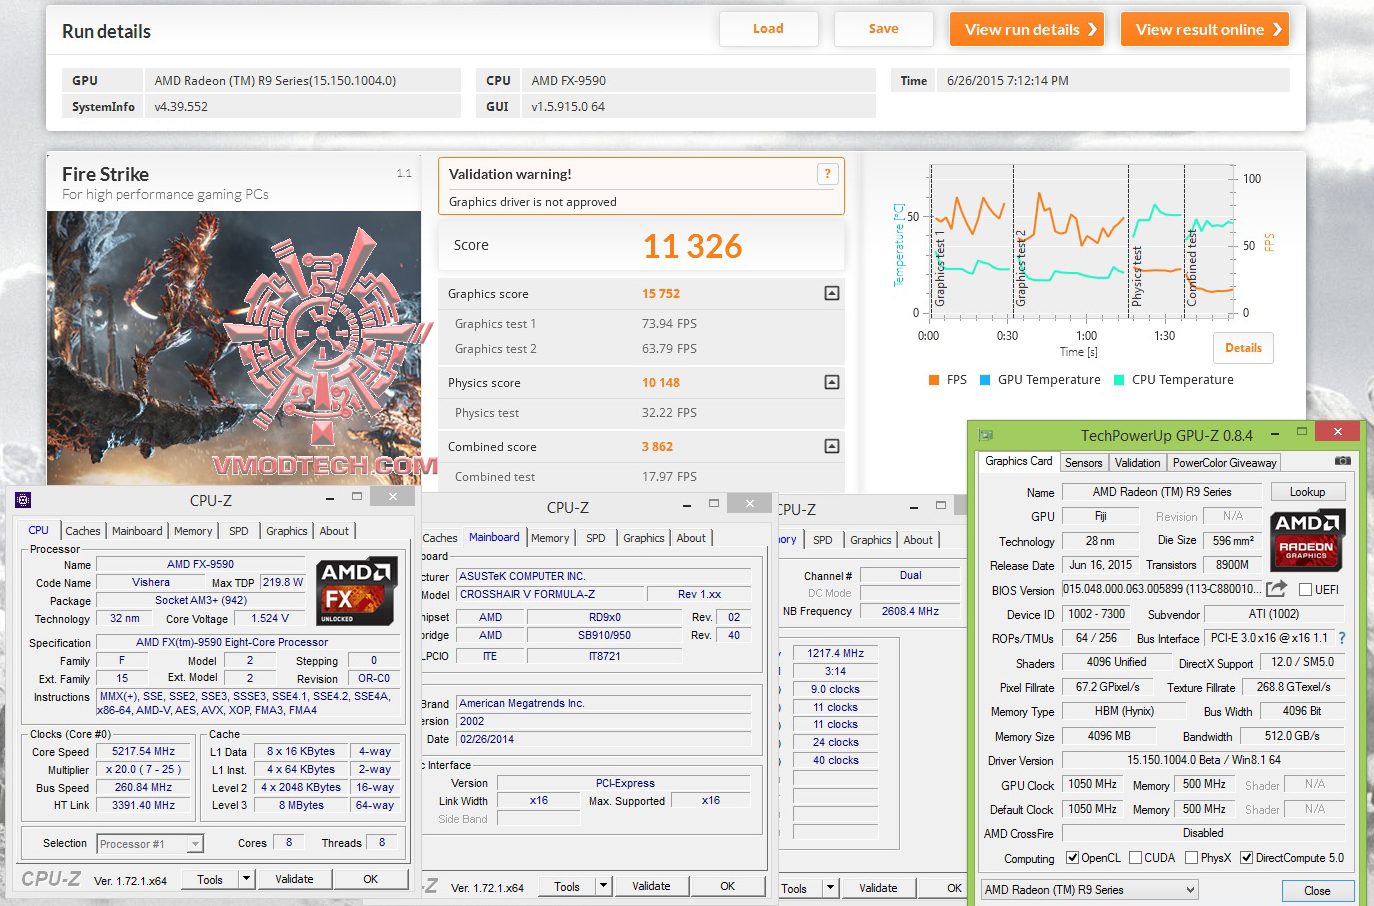The width and height of the screenshot is (1374, 906).
Task: Click the Details button under the chart
Action: [1243, 348]
